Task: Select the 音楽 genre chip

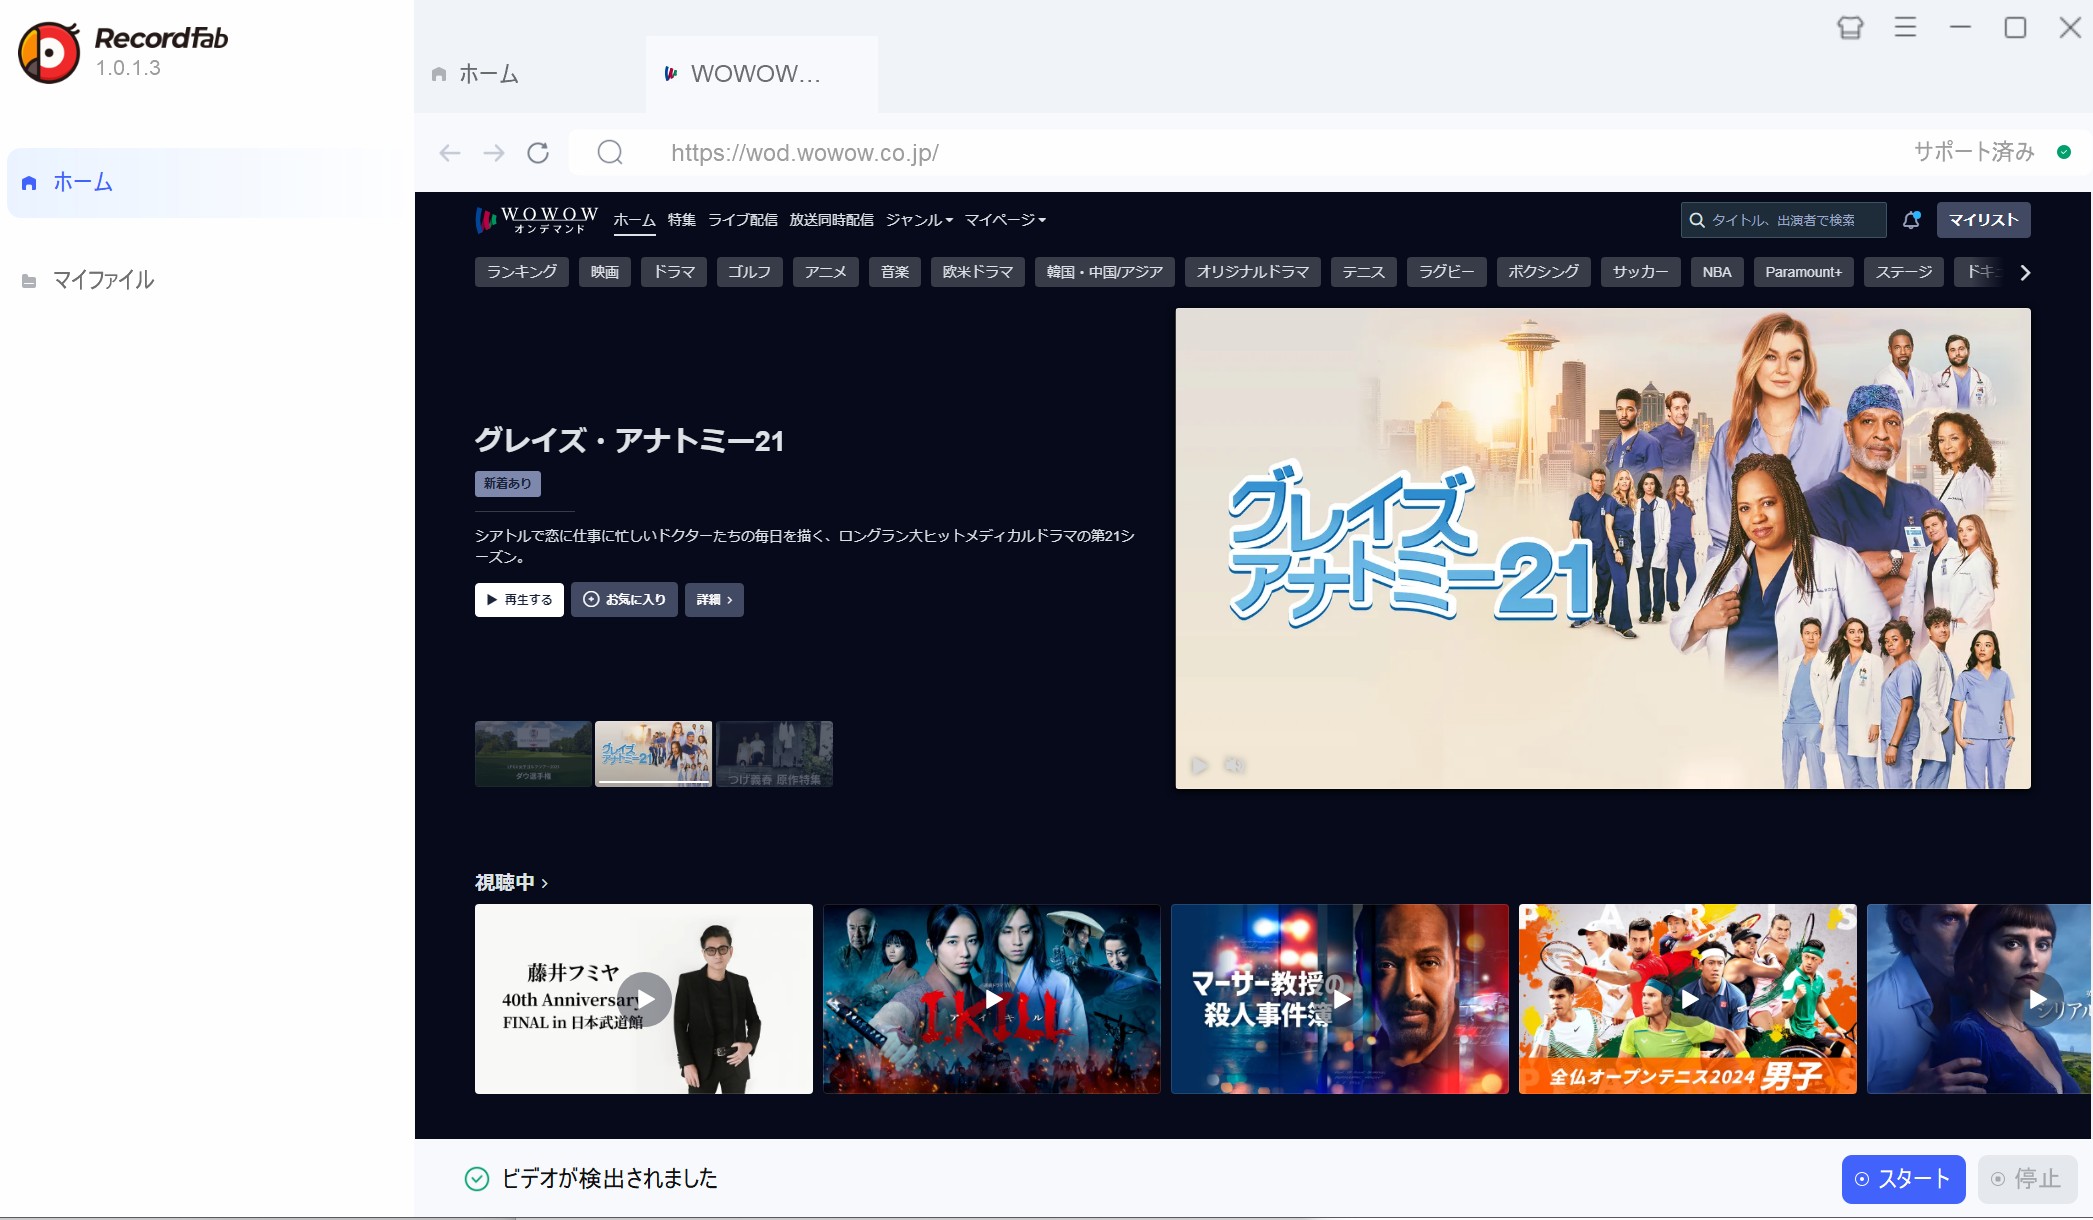Action: tap(895, 272)
